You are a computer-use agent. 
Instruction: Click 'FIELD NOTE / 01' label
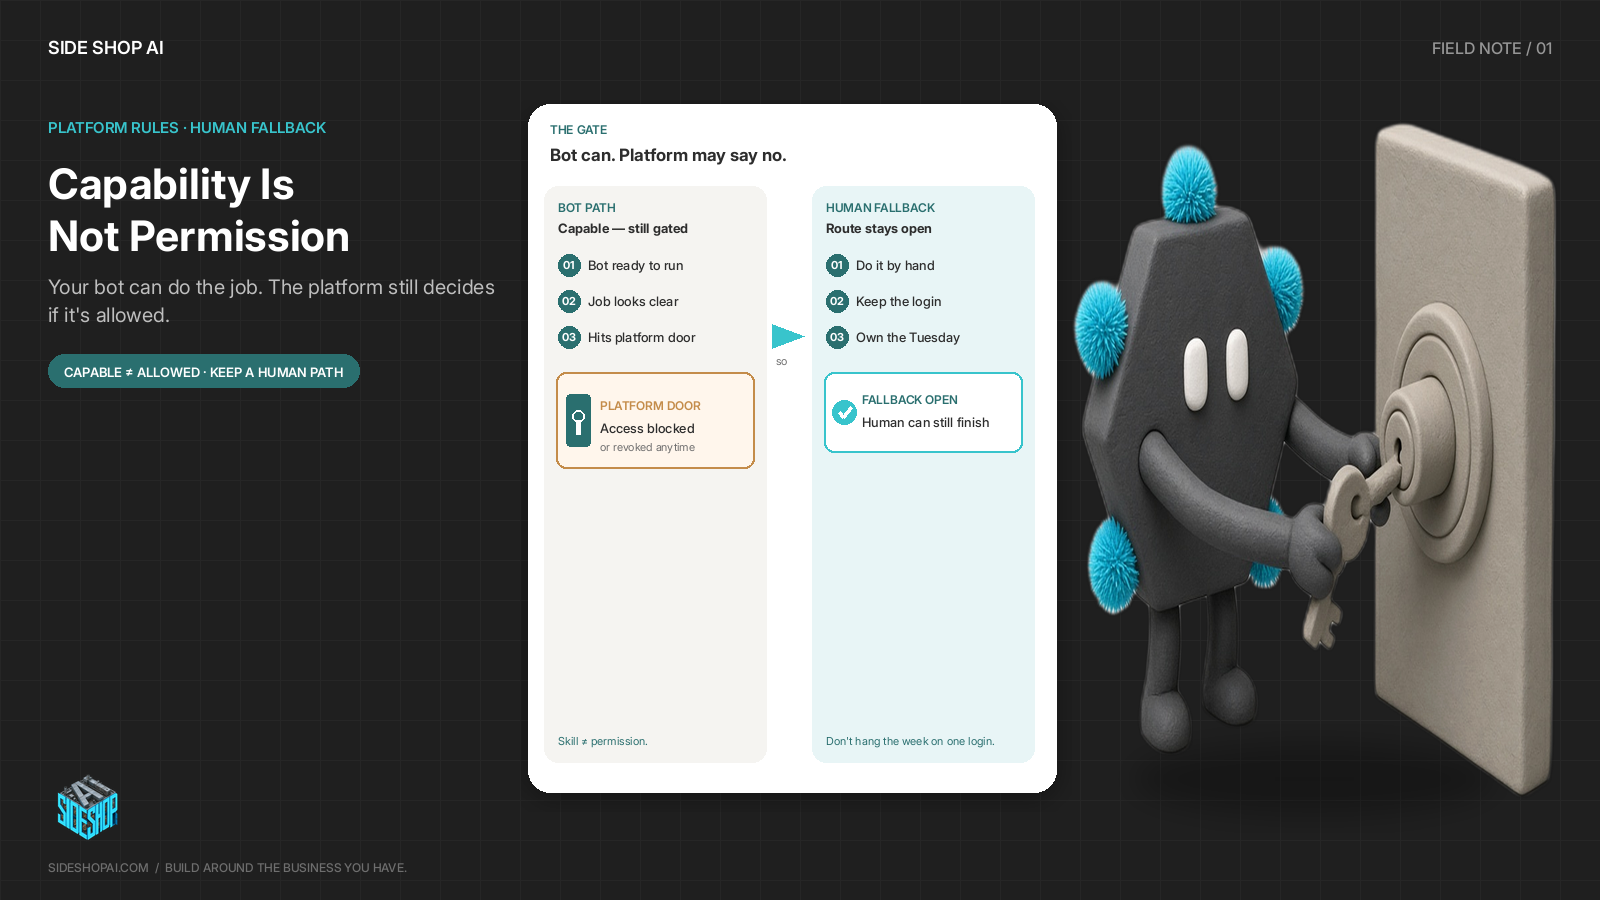[1492, 48]
